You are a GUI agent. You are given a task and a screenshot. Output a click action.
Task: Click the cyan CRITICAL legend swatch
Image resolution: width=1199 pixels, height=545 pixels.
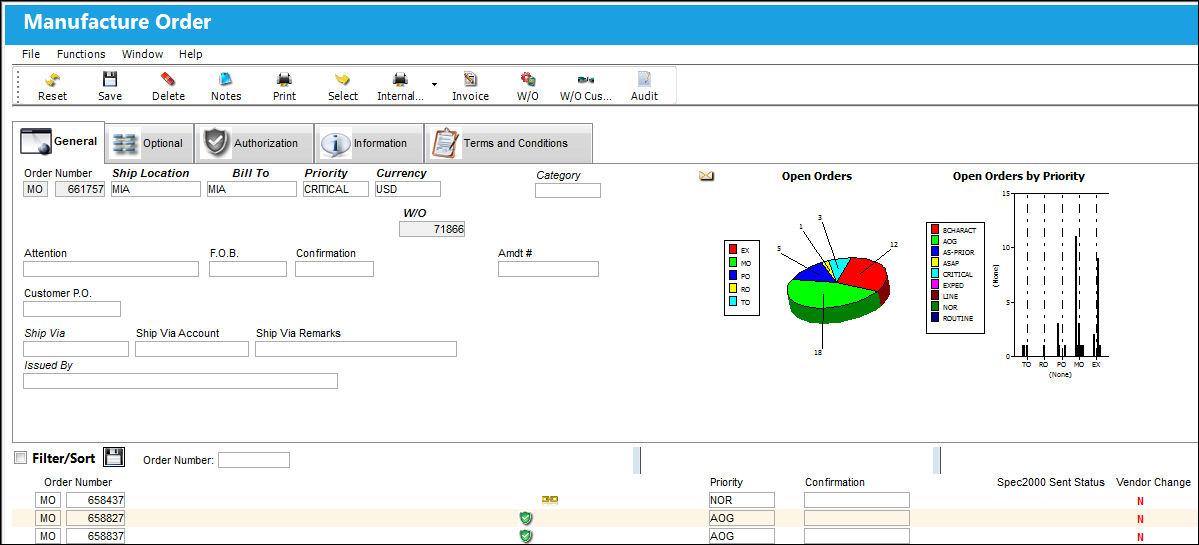pos(934,274)
